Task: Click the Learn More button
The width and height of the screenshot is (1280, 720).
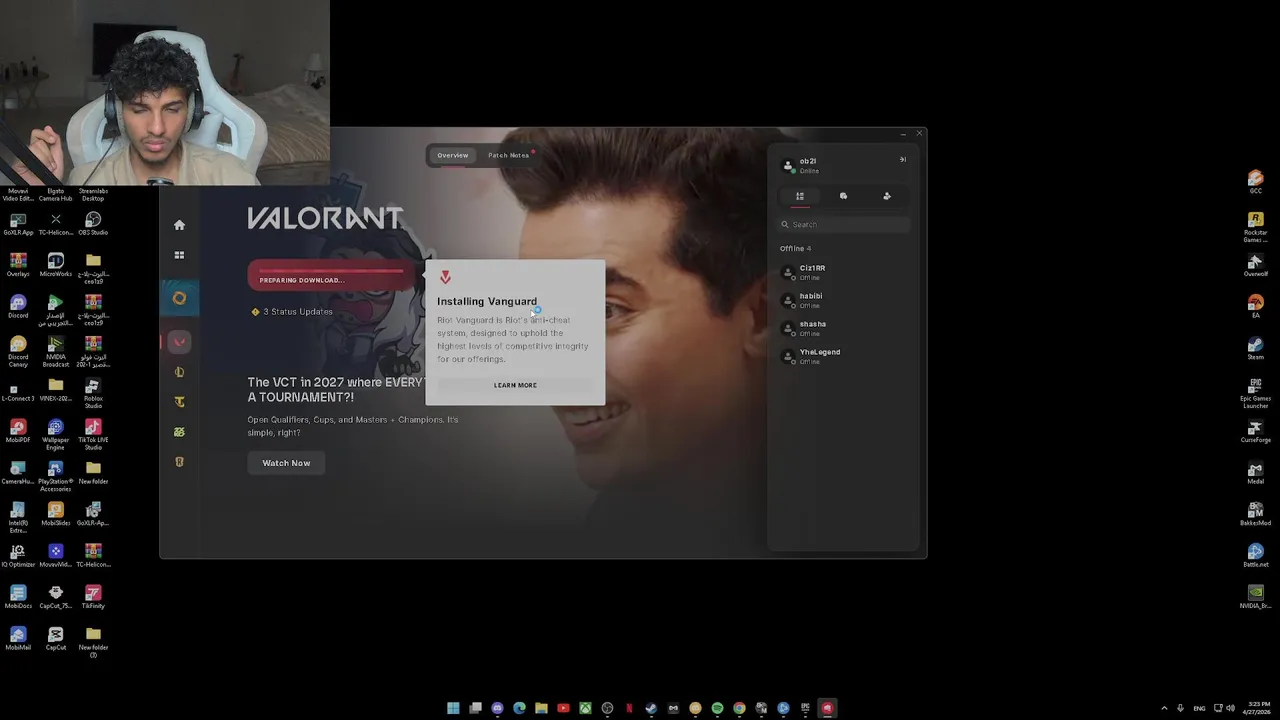Action: (x=515, y=385)
